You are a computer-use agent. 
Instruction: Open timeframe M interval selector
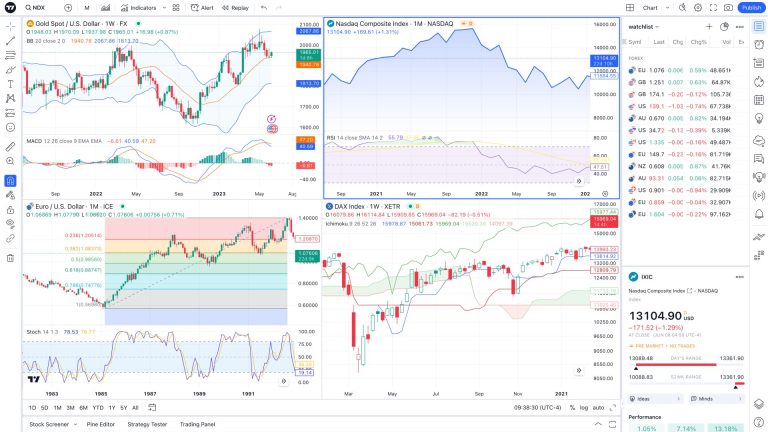[87, 8]
